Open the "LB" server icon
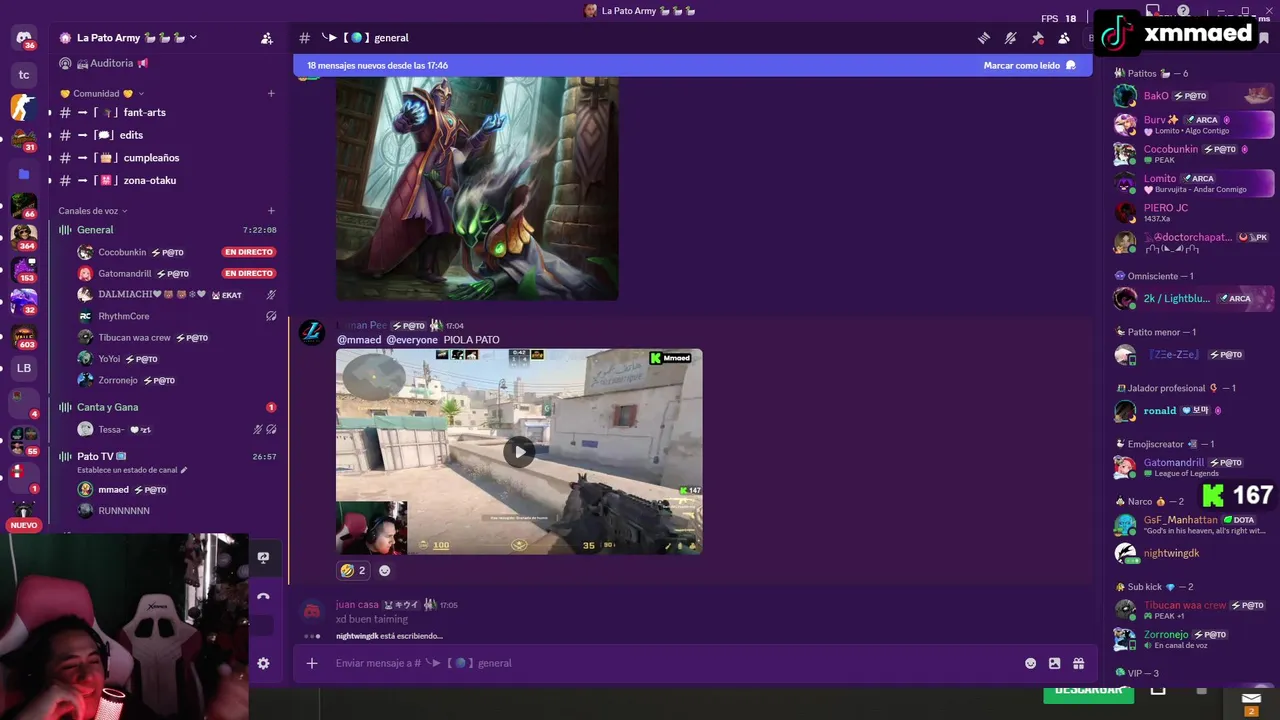The image size is (1280, 720). point(24,368)
